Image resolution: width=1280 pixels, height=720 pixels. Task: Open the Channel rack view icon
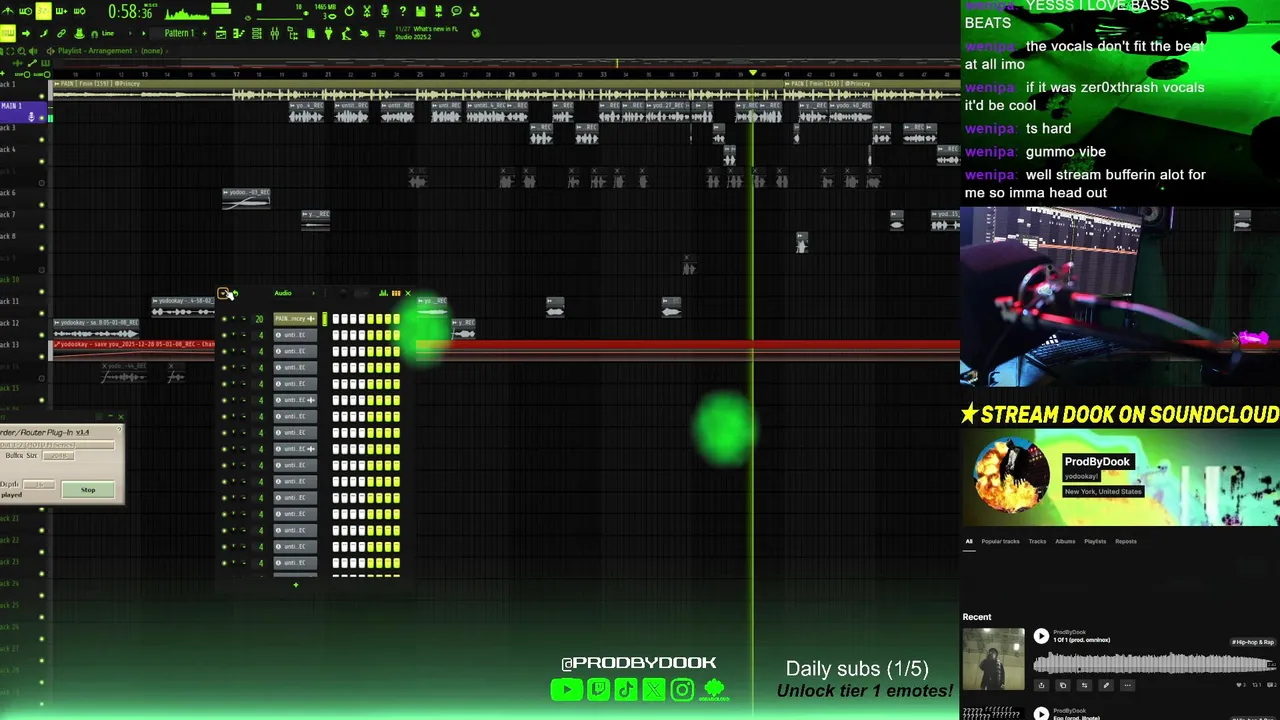(257, 33)
